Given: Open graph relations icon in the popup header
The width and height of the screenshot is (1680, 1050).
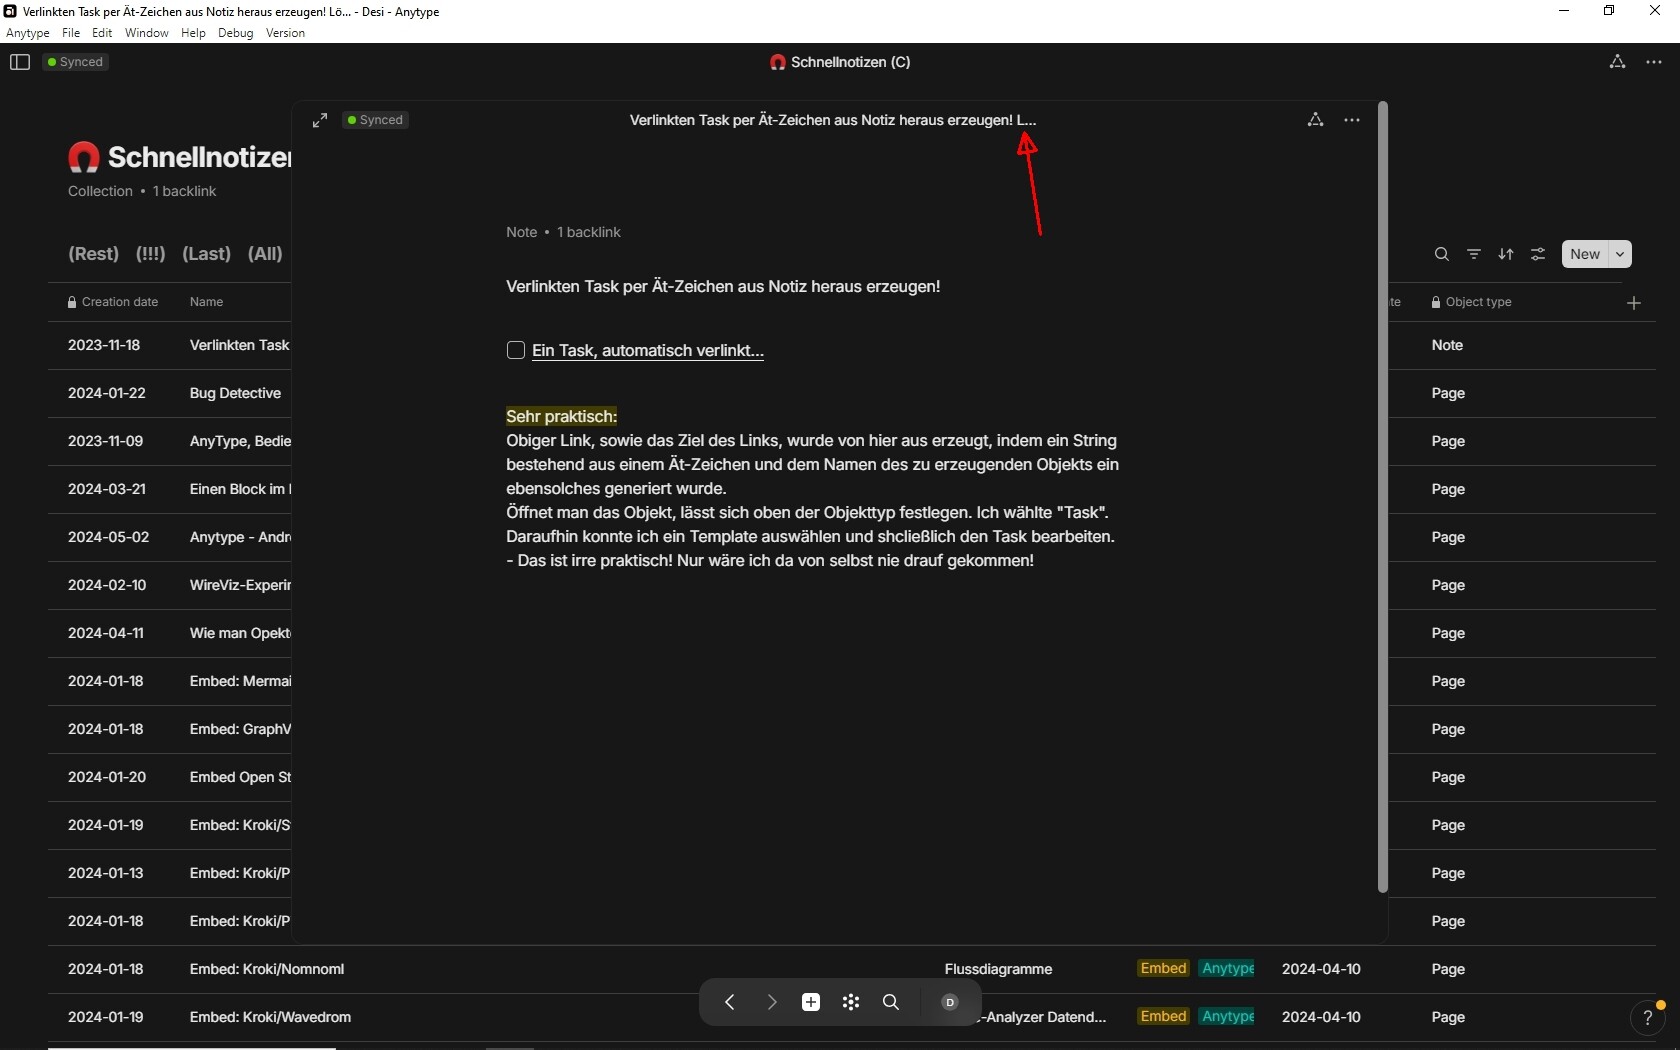Looking at the screenshot, I should [1315, 120].
